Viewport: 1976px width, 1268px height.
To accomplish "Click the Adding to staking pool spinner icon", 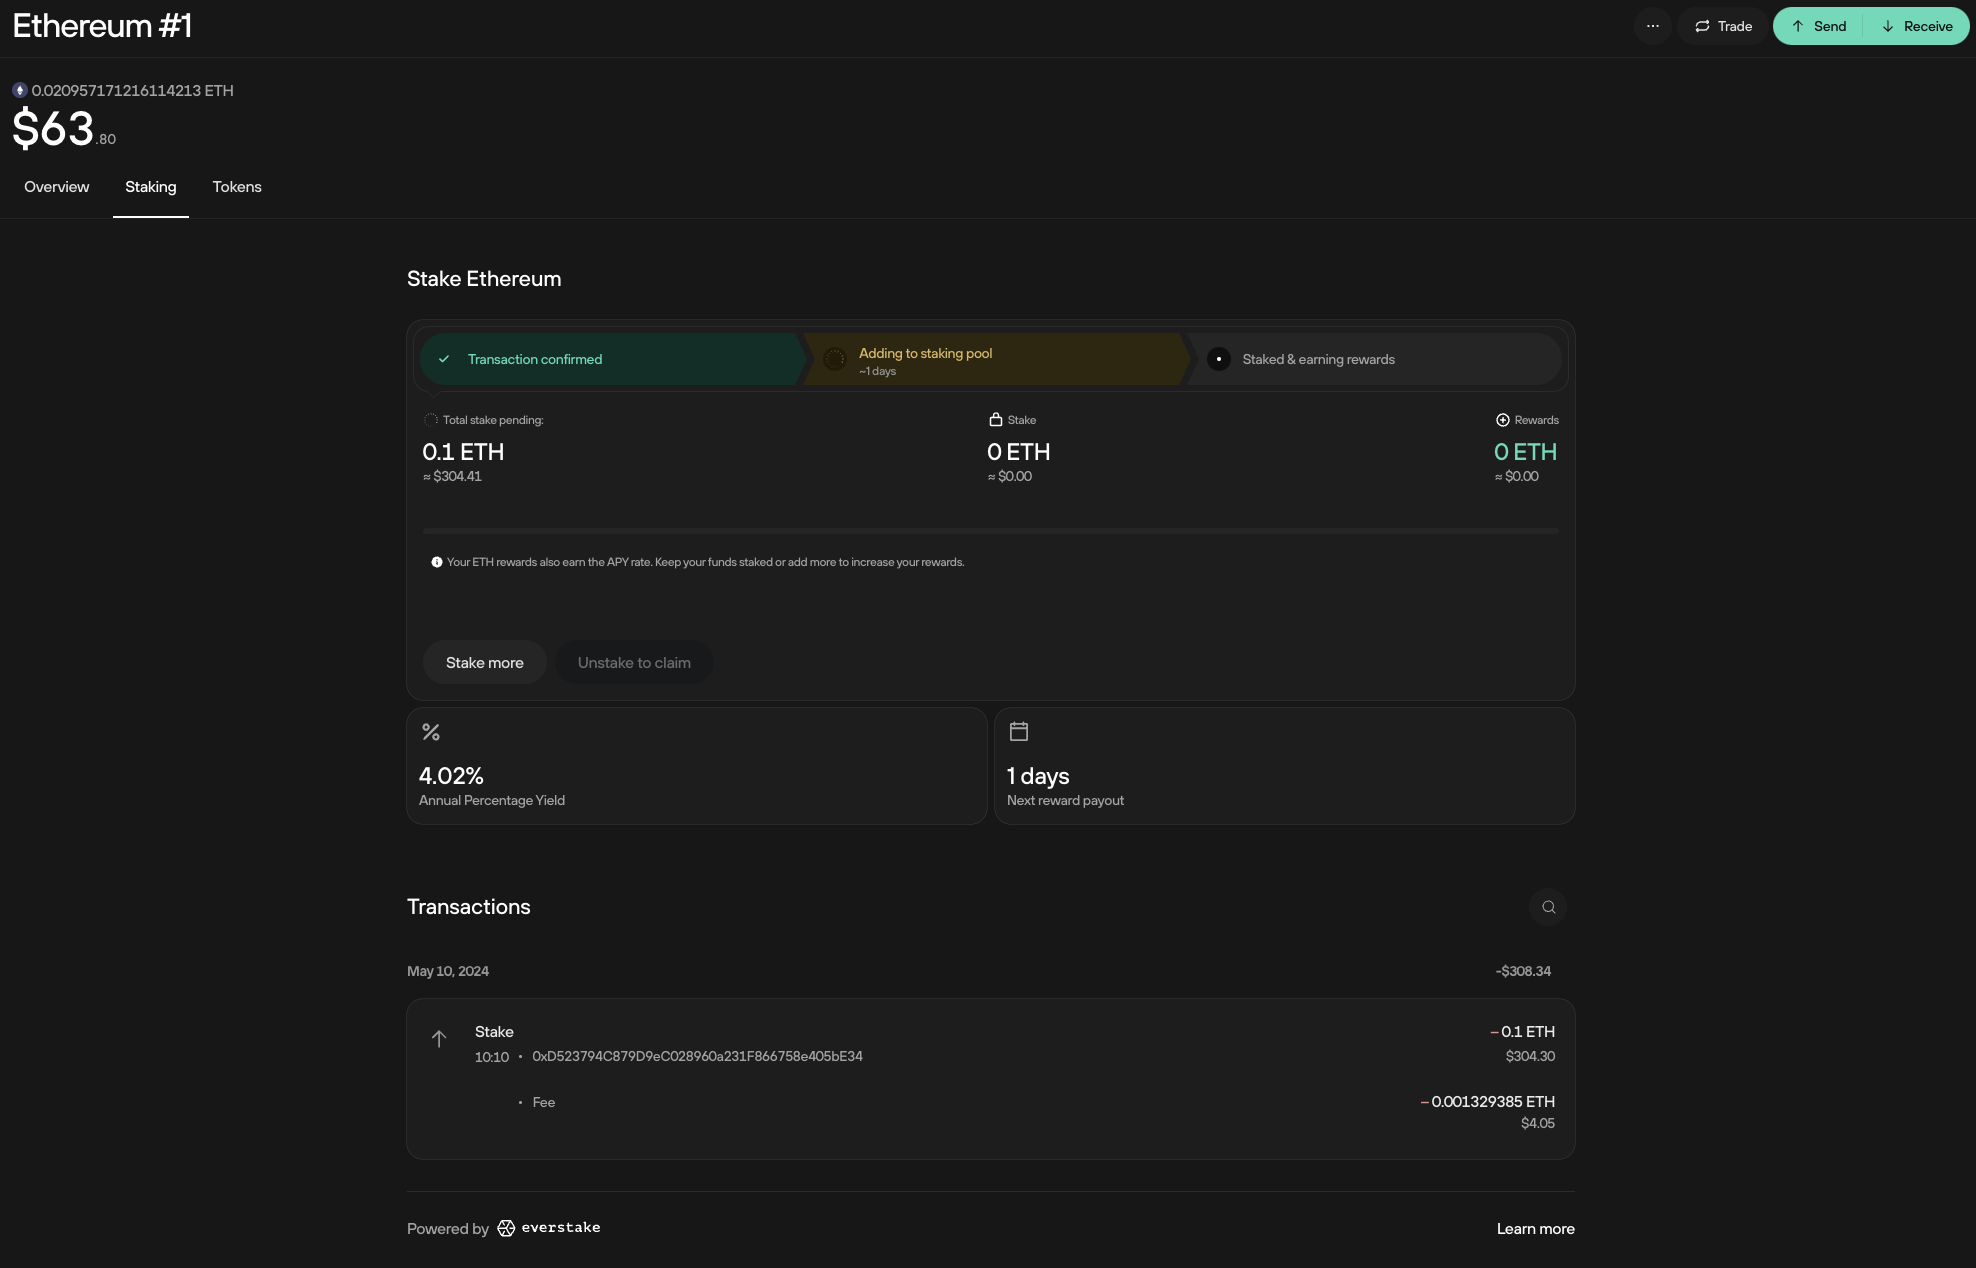I will click(834, 359).
